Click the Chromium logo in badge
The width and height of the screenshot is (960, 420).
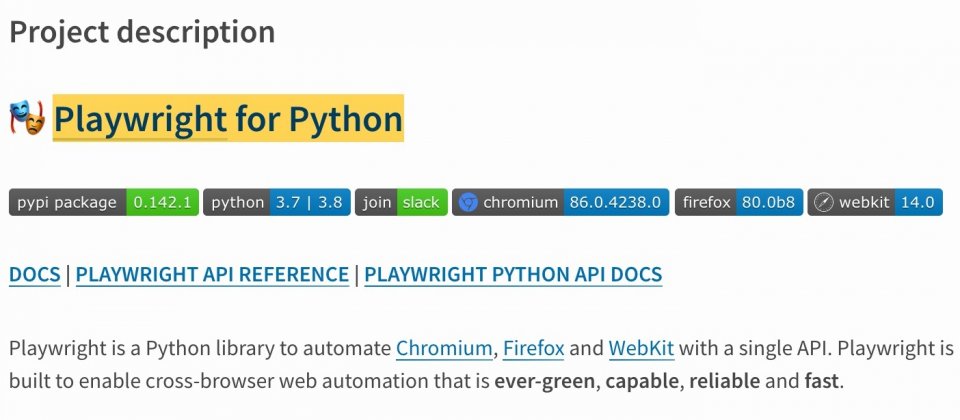tap(468, 202)
